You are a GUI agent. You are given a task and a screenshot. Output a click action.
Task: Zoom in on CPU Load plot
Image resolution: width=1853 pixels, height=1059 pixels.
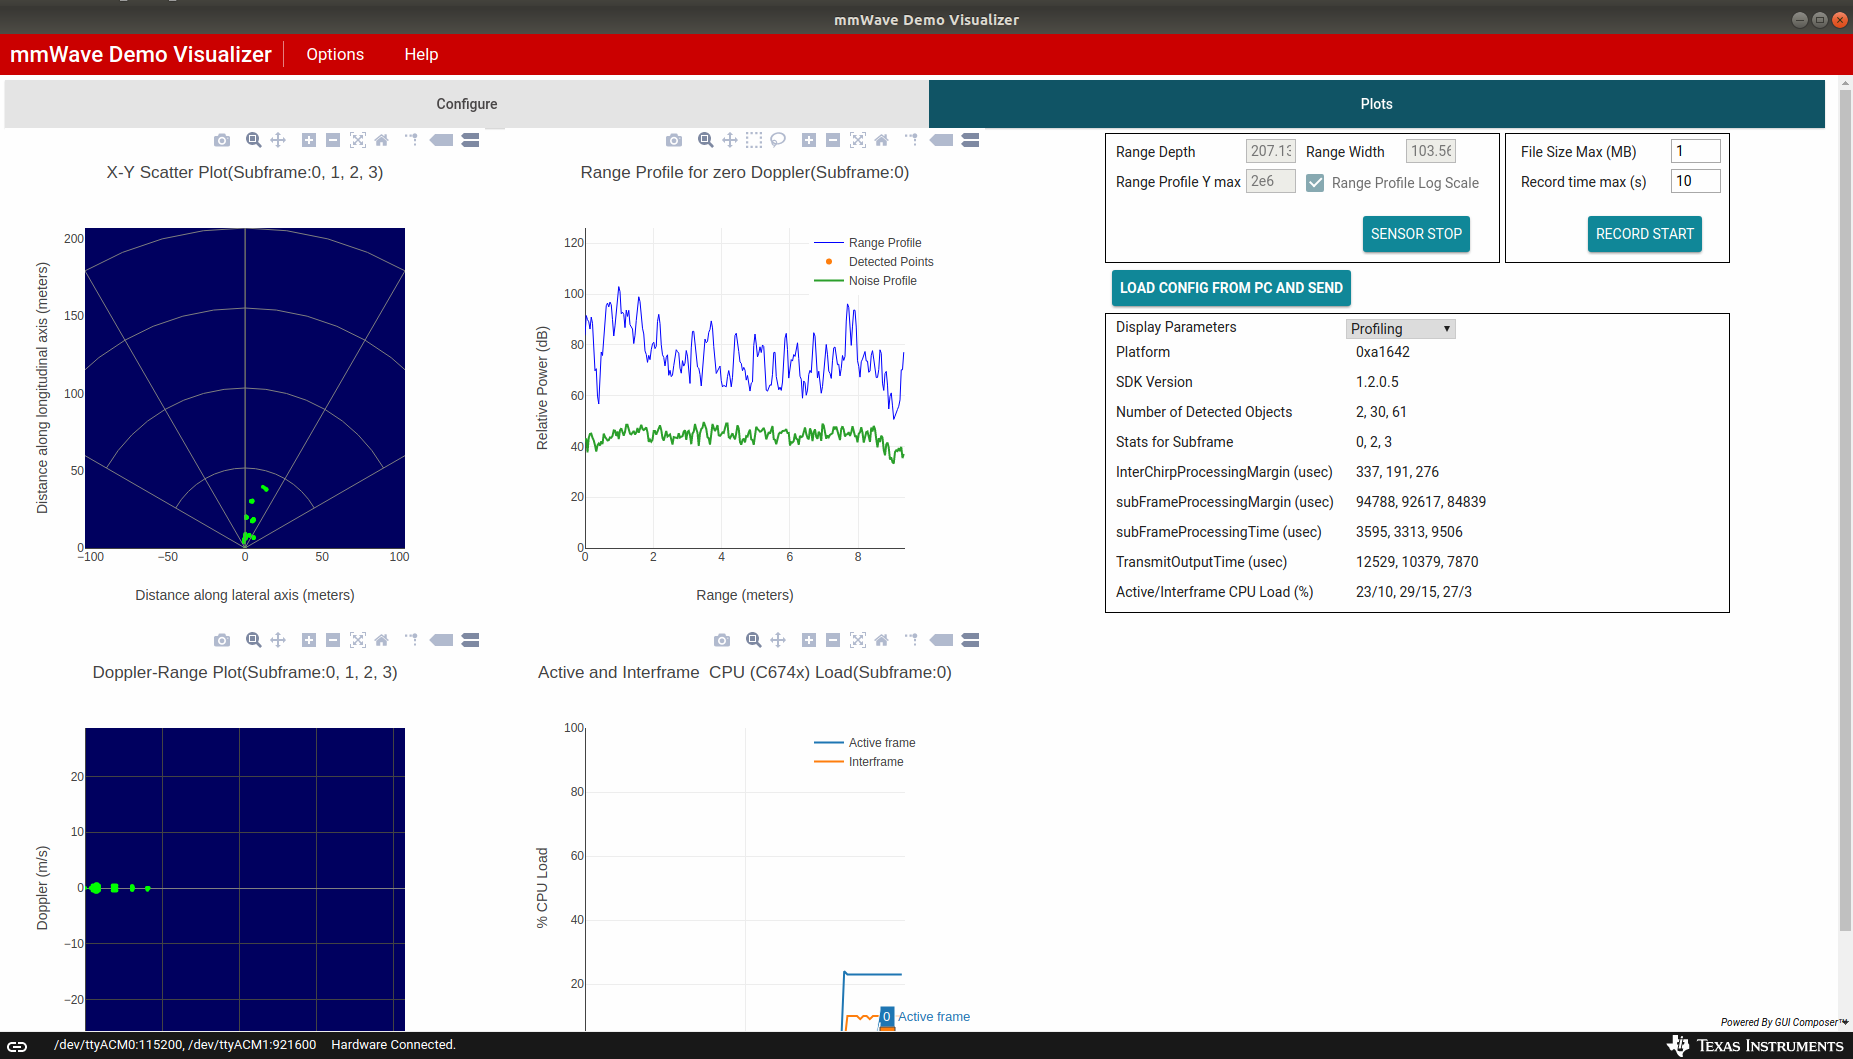[x=809, y=640]
